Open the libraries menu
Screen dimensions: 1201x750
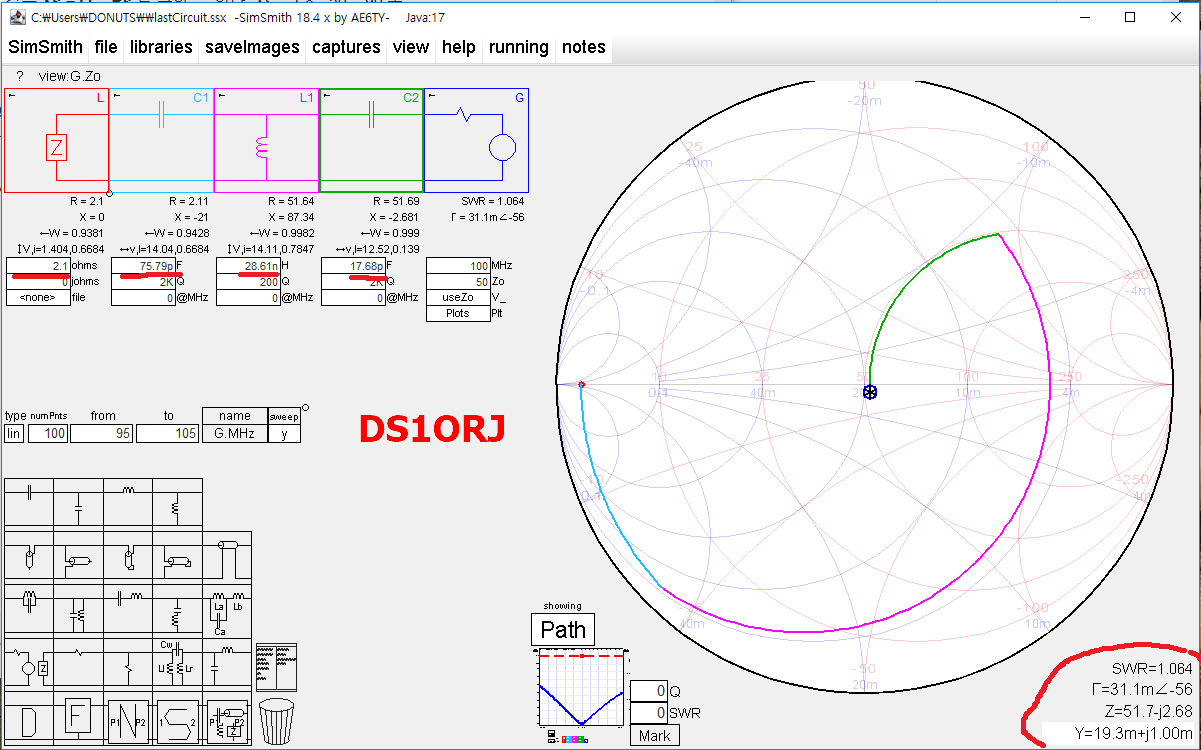[x=161, y=47]
